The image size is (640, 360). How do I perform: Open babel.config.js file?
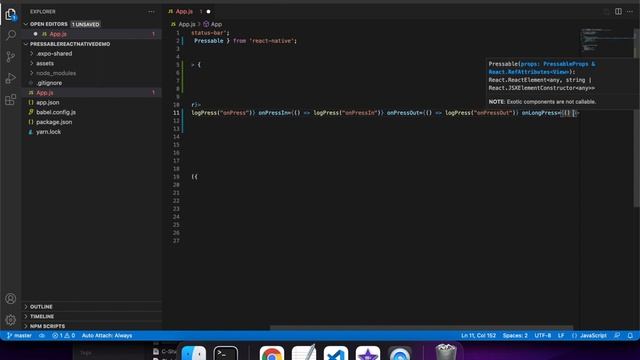tap(92, 112)
